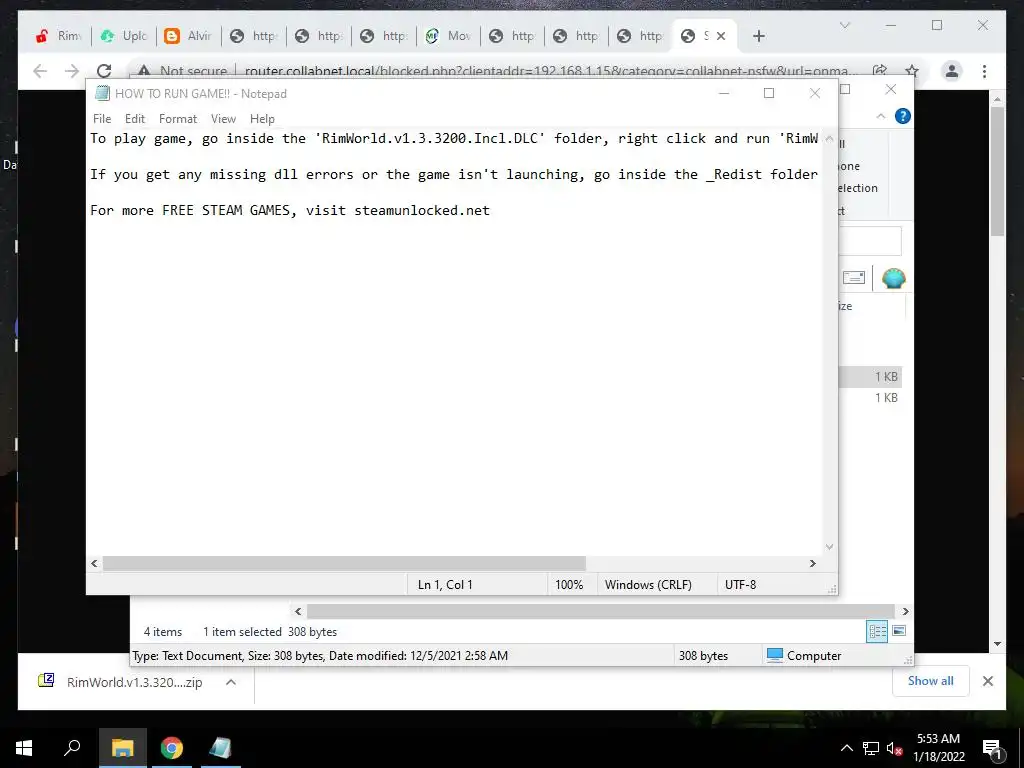Open the Help menu in Notepad

tap(262, 119)
